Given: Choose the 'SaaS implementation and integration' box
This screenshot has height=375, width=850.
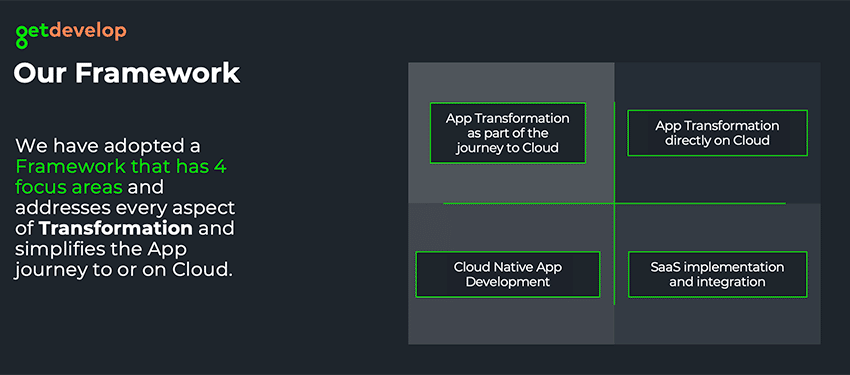Looking at the screenshot, I should (717, 274).
